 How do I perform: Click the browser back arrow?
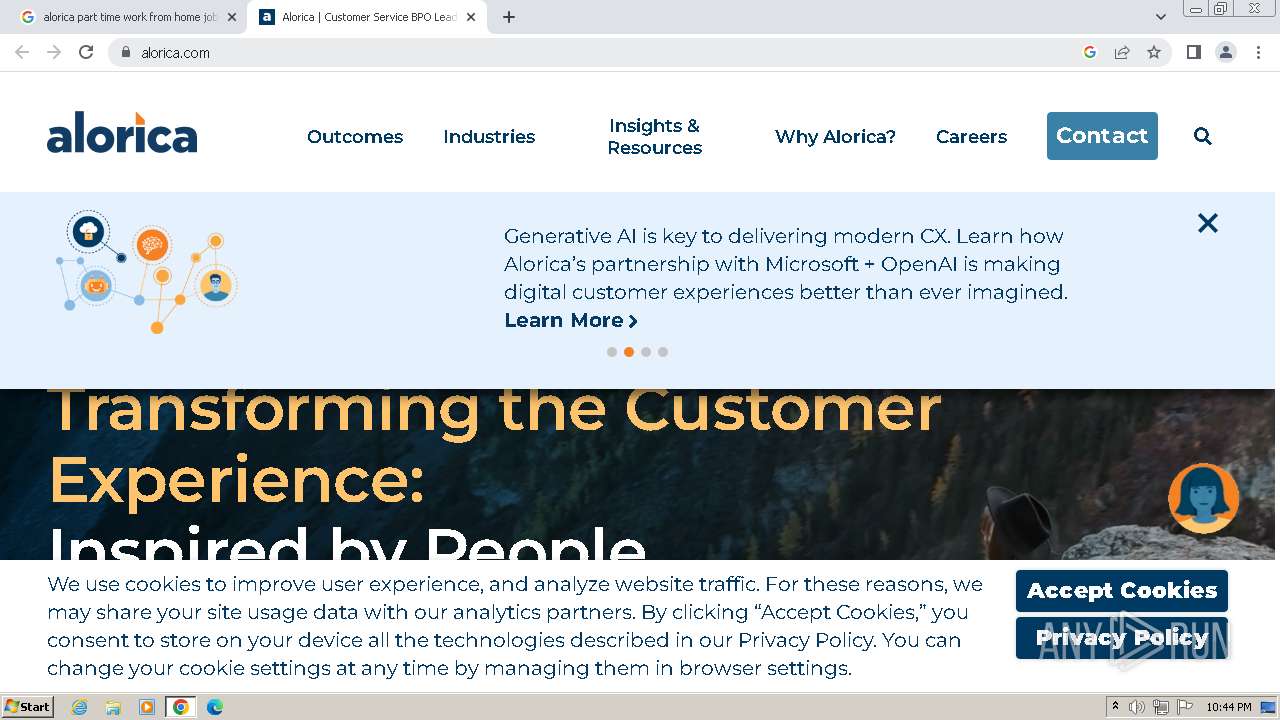22,52
